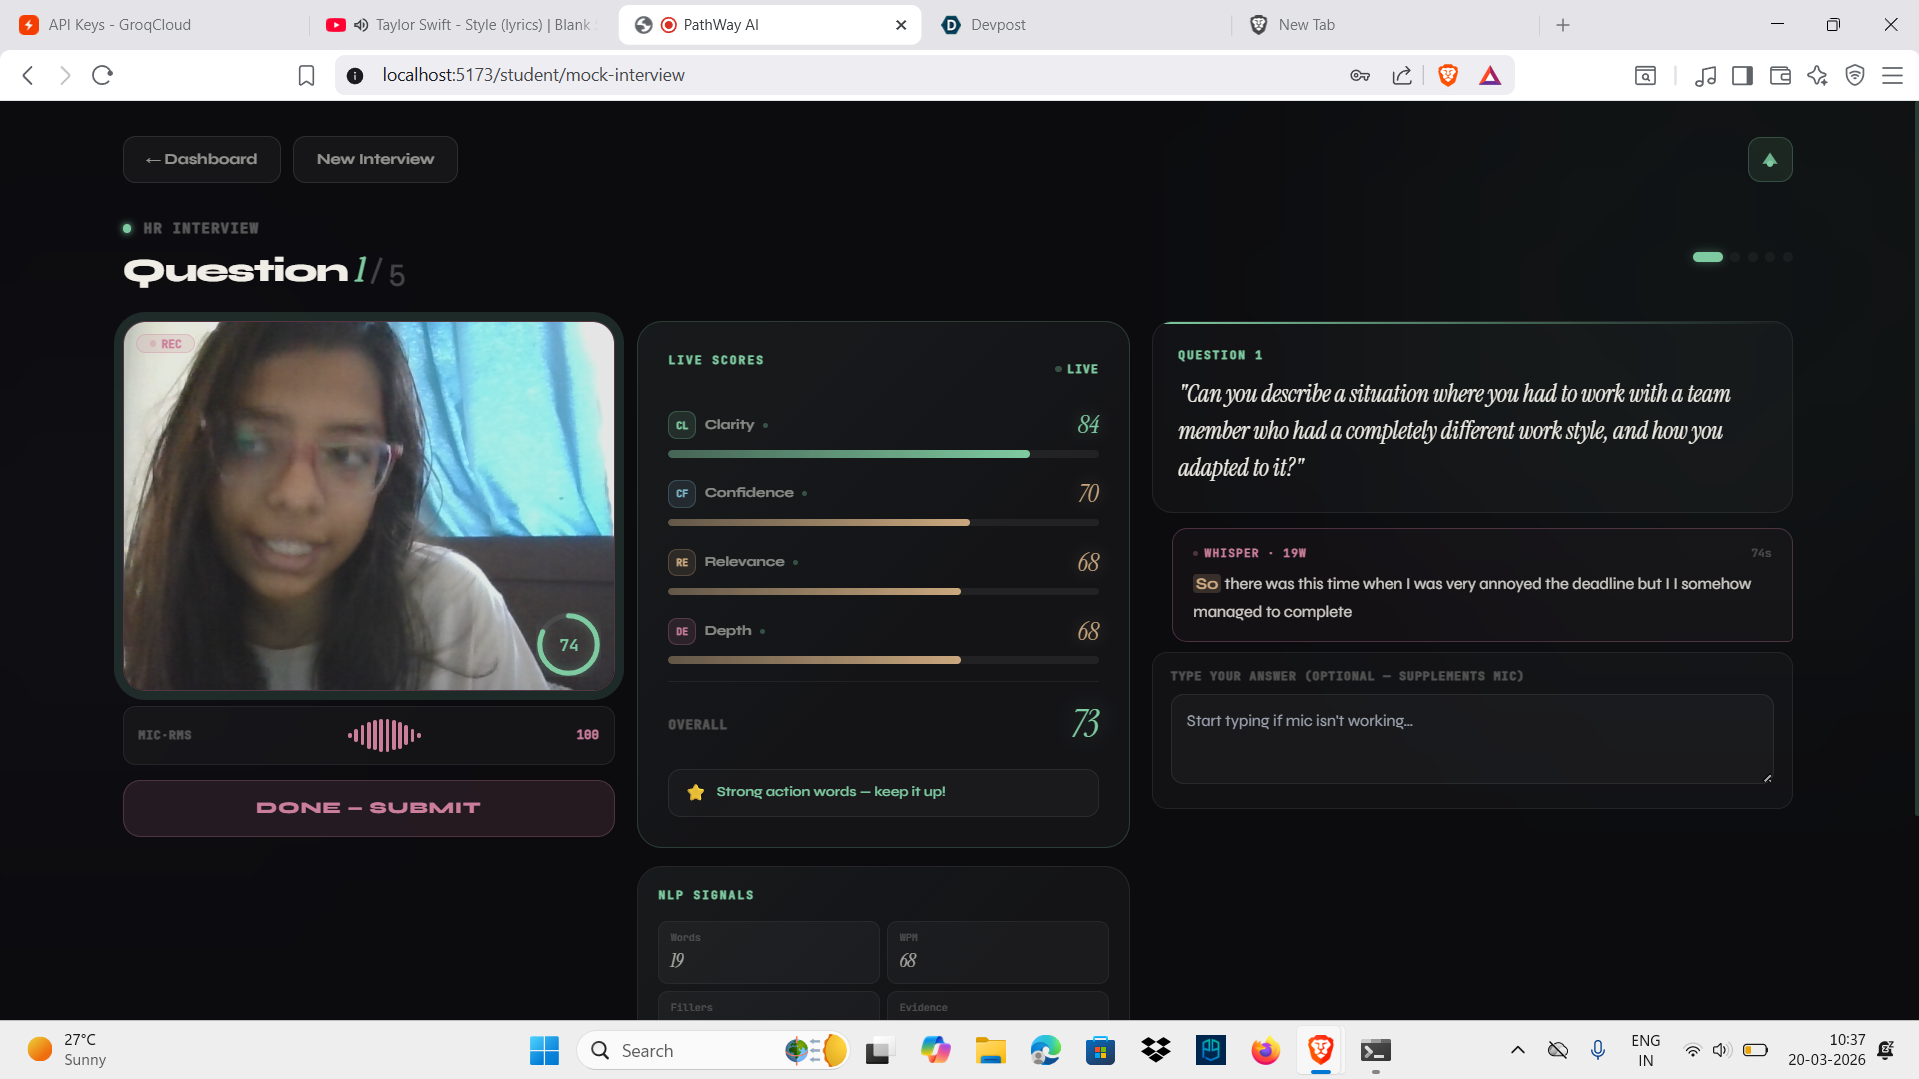Click the DE depth badge icon

point(681,631)
